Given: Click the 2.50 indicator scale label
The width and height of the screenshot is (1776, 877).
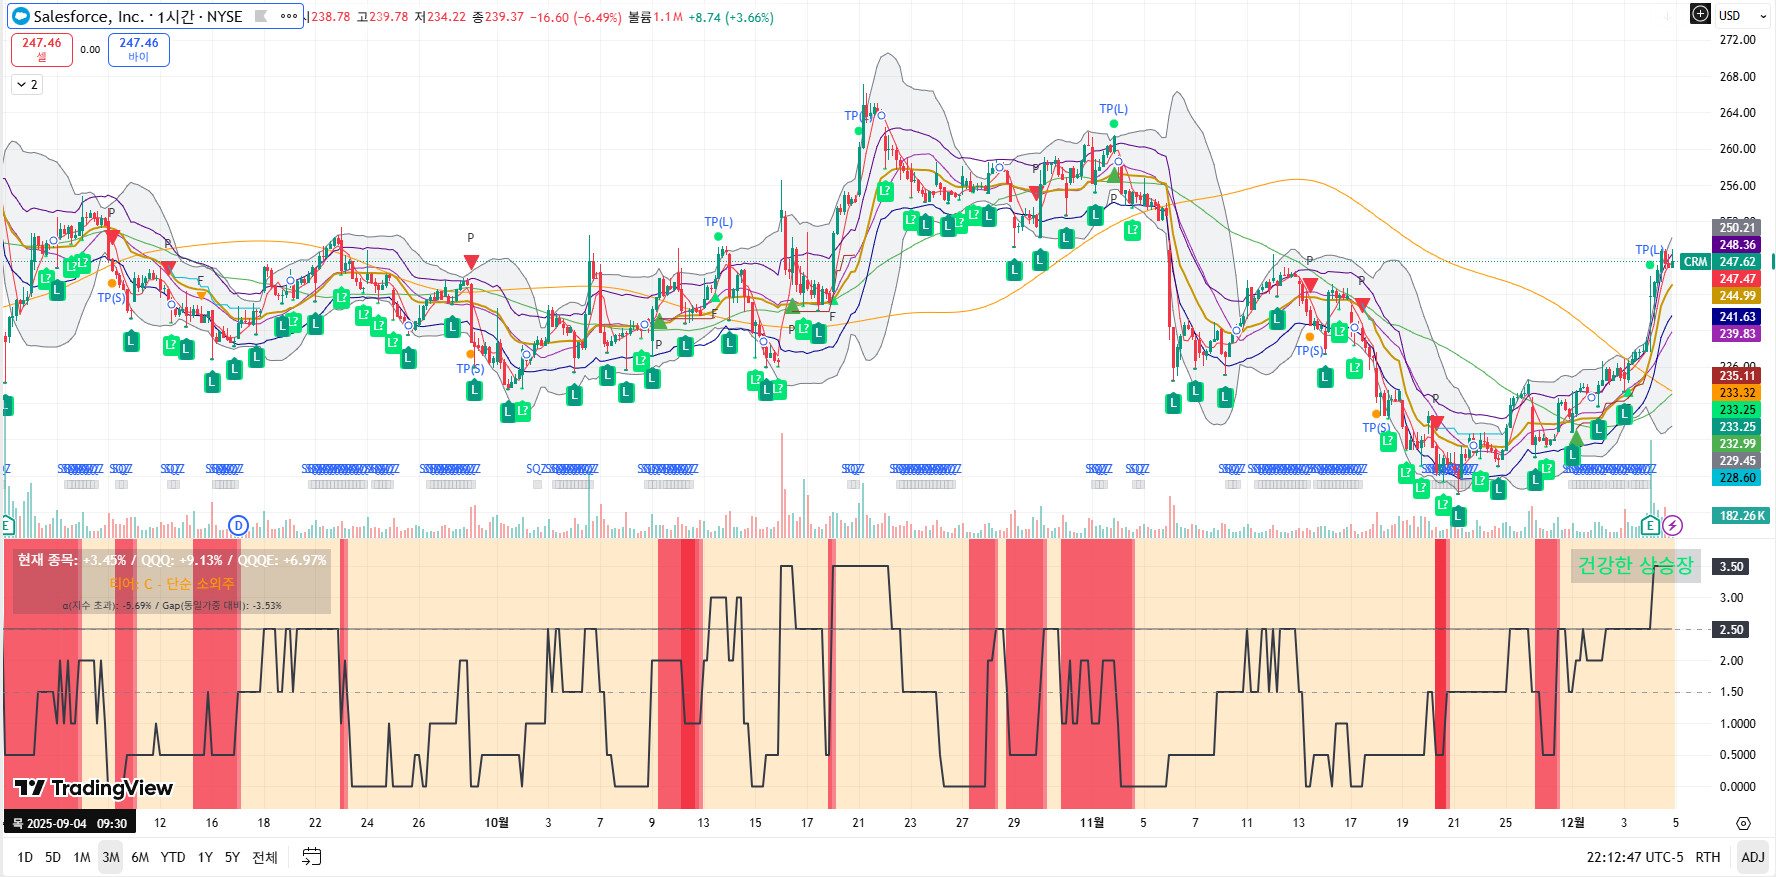Looking at the screenshot, I should tap(1731, 630).
